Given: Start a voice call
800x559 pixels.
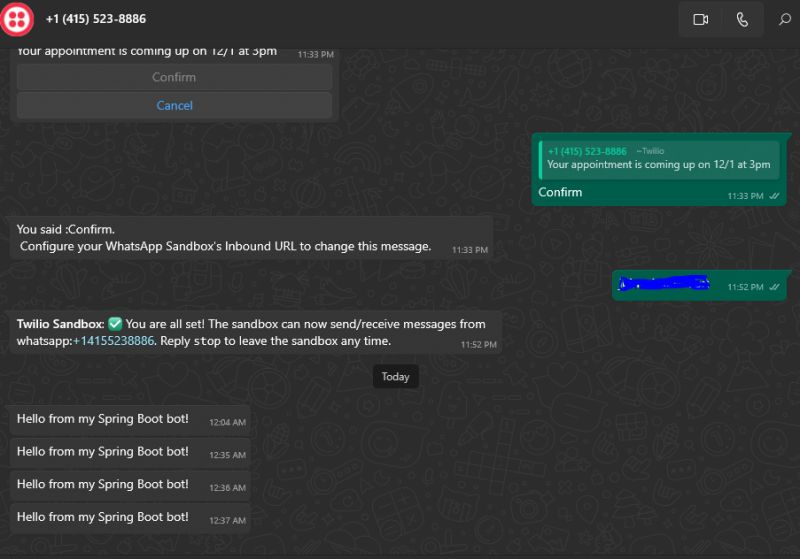Looking at the screenshot, I should coord(741,19).
